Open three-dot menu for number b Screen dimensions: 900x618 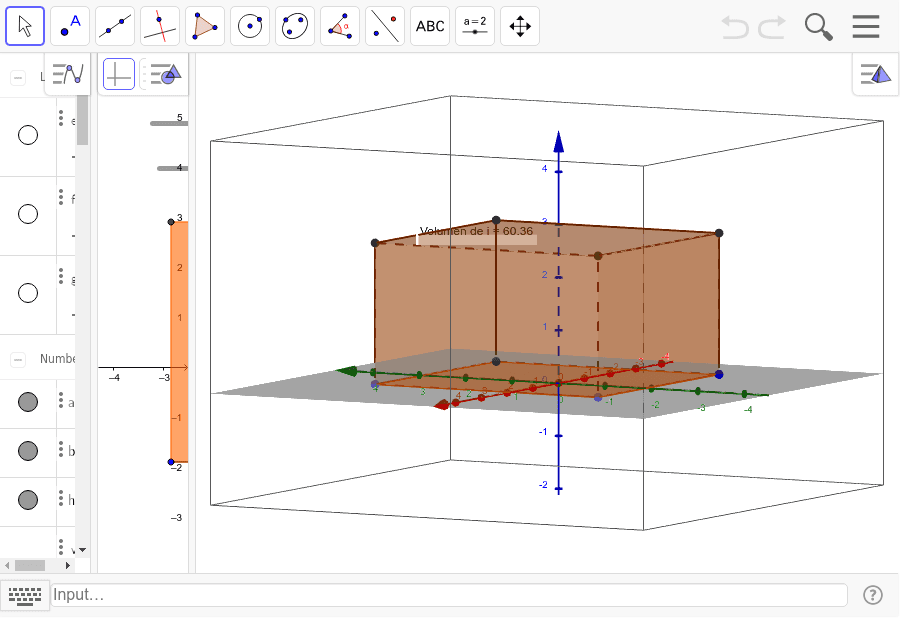click(x=61, y=449)
